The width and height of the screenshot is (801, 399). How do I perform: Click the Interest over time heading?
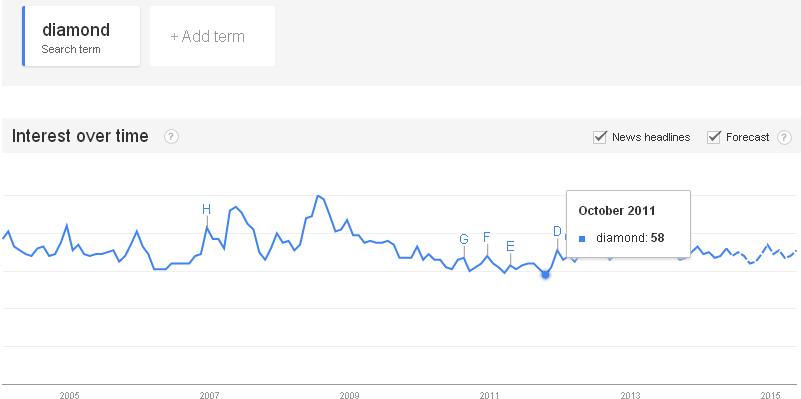[x=80, y=136]
